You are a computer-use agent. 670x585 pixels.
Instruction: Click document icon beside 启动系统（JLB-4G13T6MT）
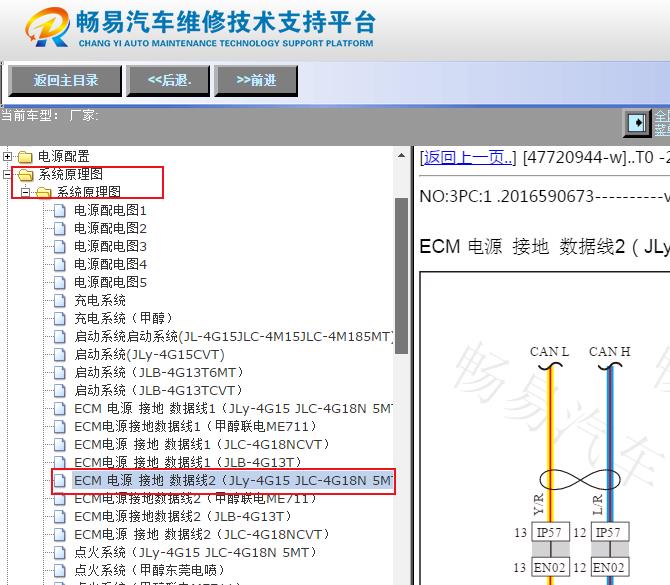tap(60, 372)
